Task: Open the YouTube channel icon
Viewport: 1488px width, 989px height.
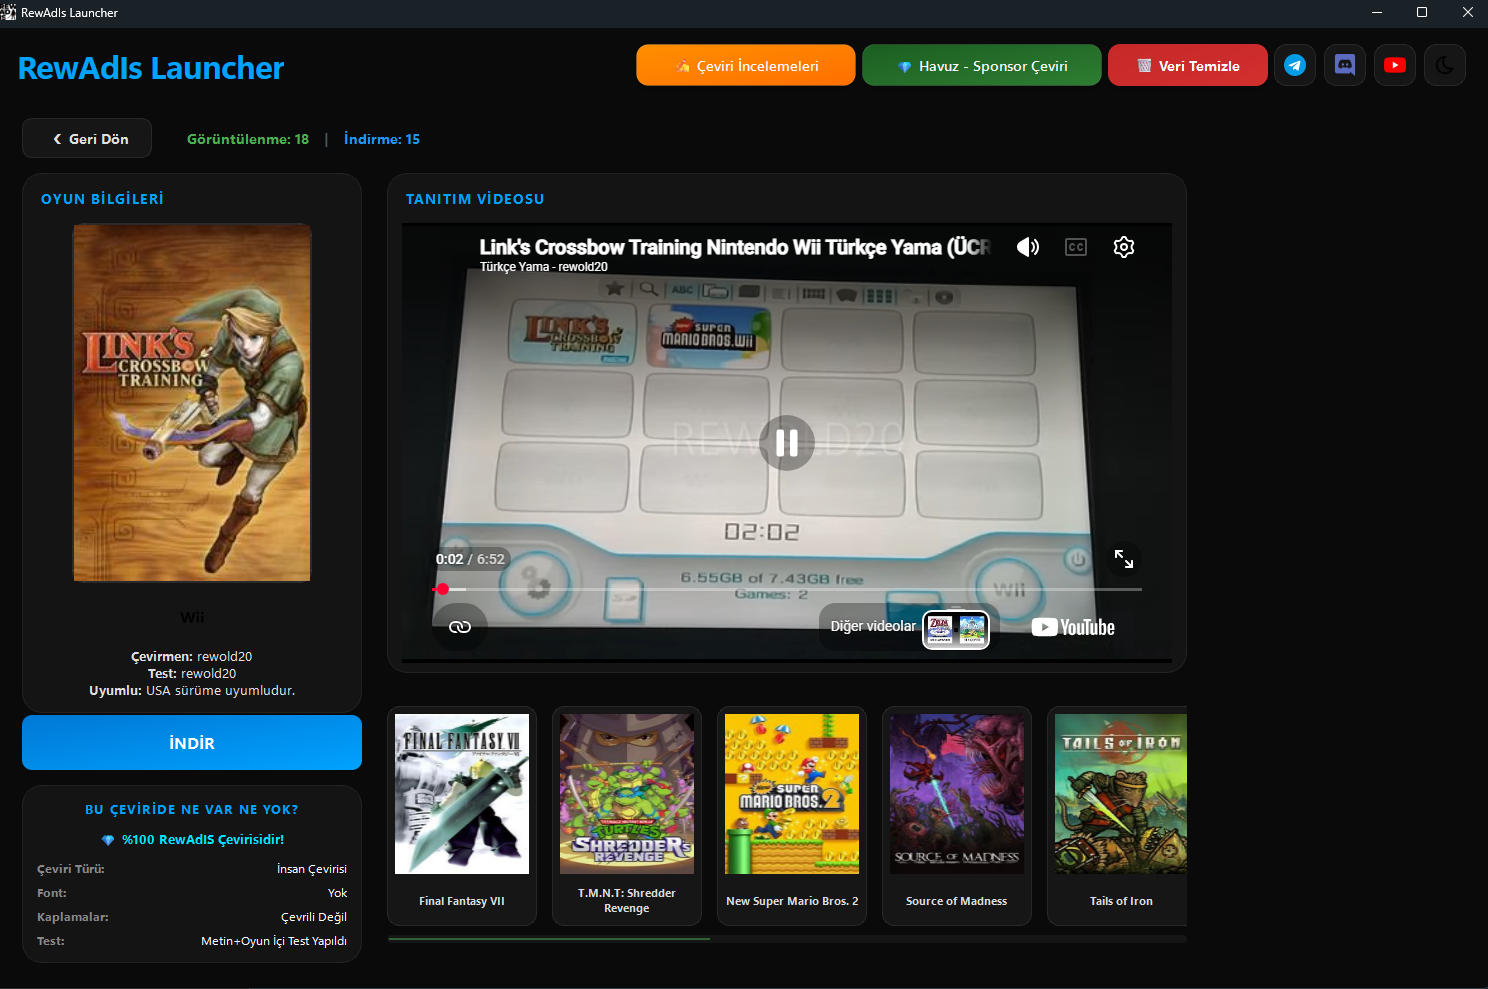Action: click(1395, 66)
